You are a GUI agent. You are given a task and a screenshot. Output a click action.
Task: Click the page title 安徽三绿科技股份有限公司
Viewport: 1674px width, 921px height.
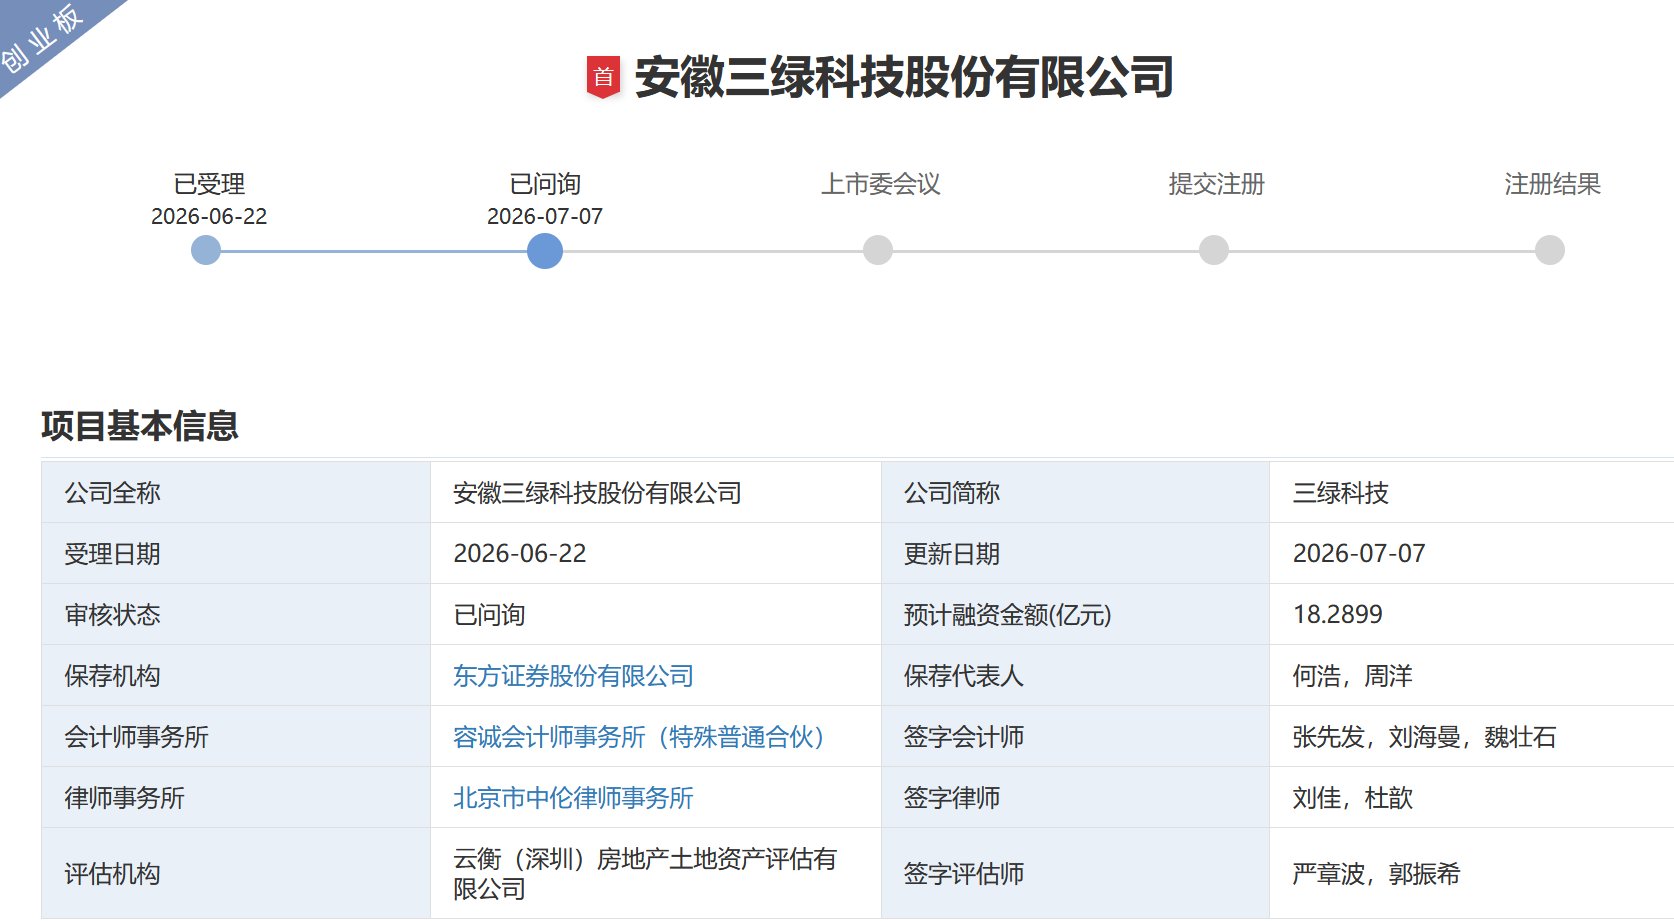coord(904,77)
